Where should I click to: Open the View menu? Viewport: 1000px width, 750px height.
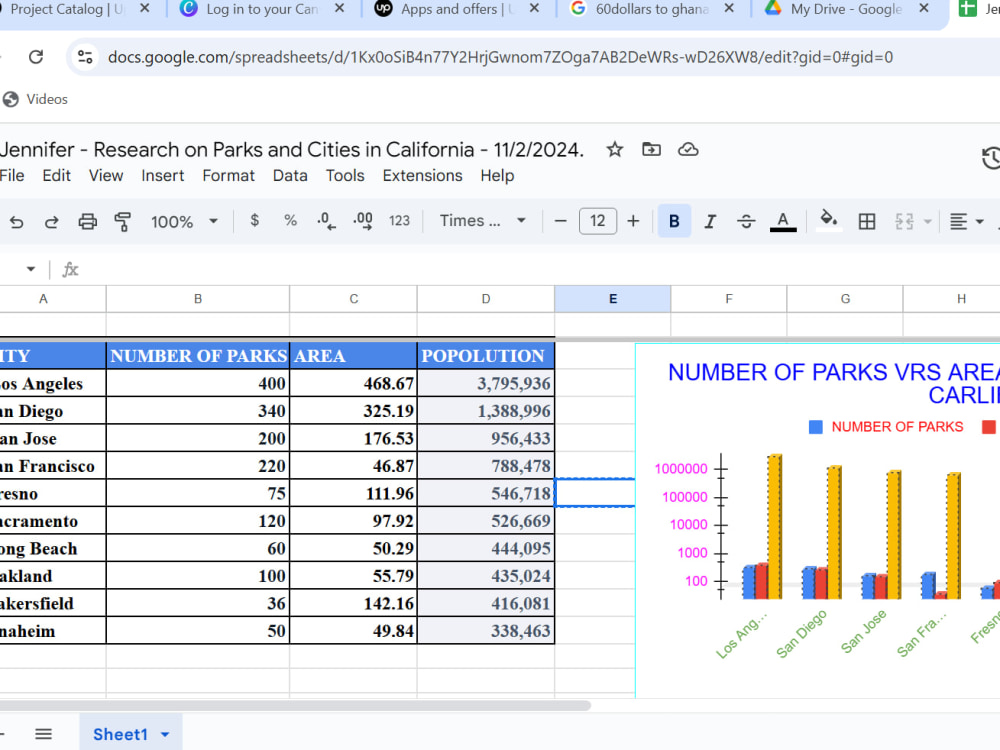click(x=106, y=175)
